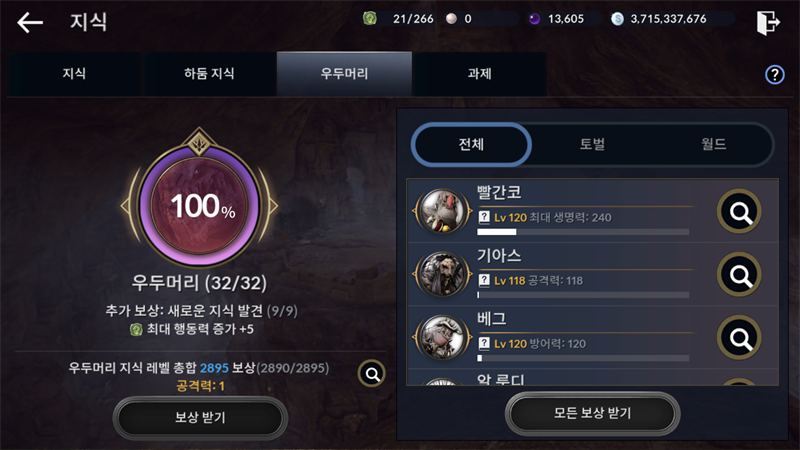Select the 월드 filter
800x450 pixels.
coord(713,144)
